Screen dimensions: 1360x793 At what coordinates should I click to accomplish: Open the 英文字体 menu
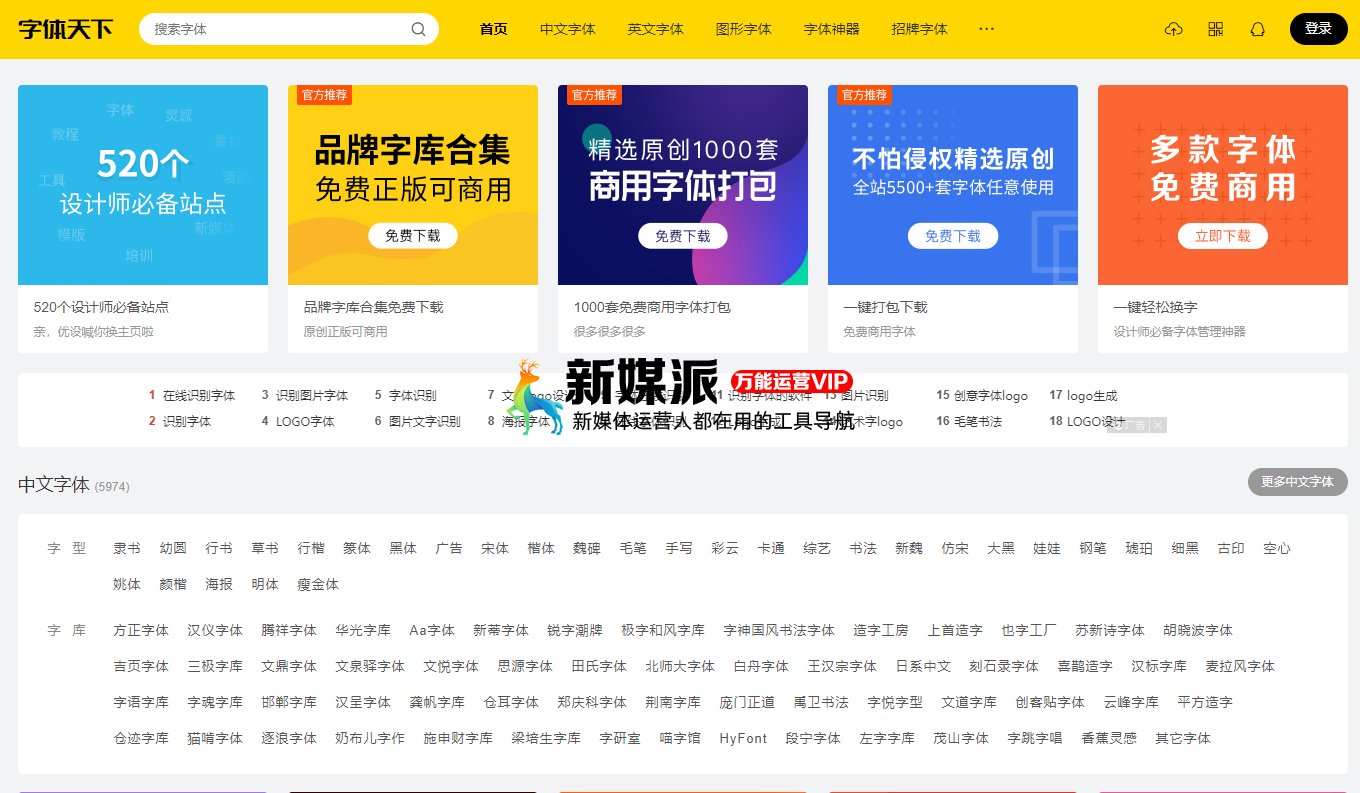(656, 29)
